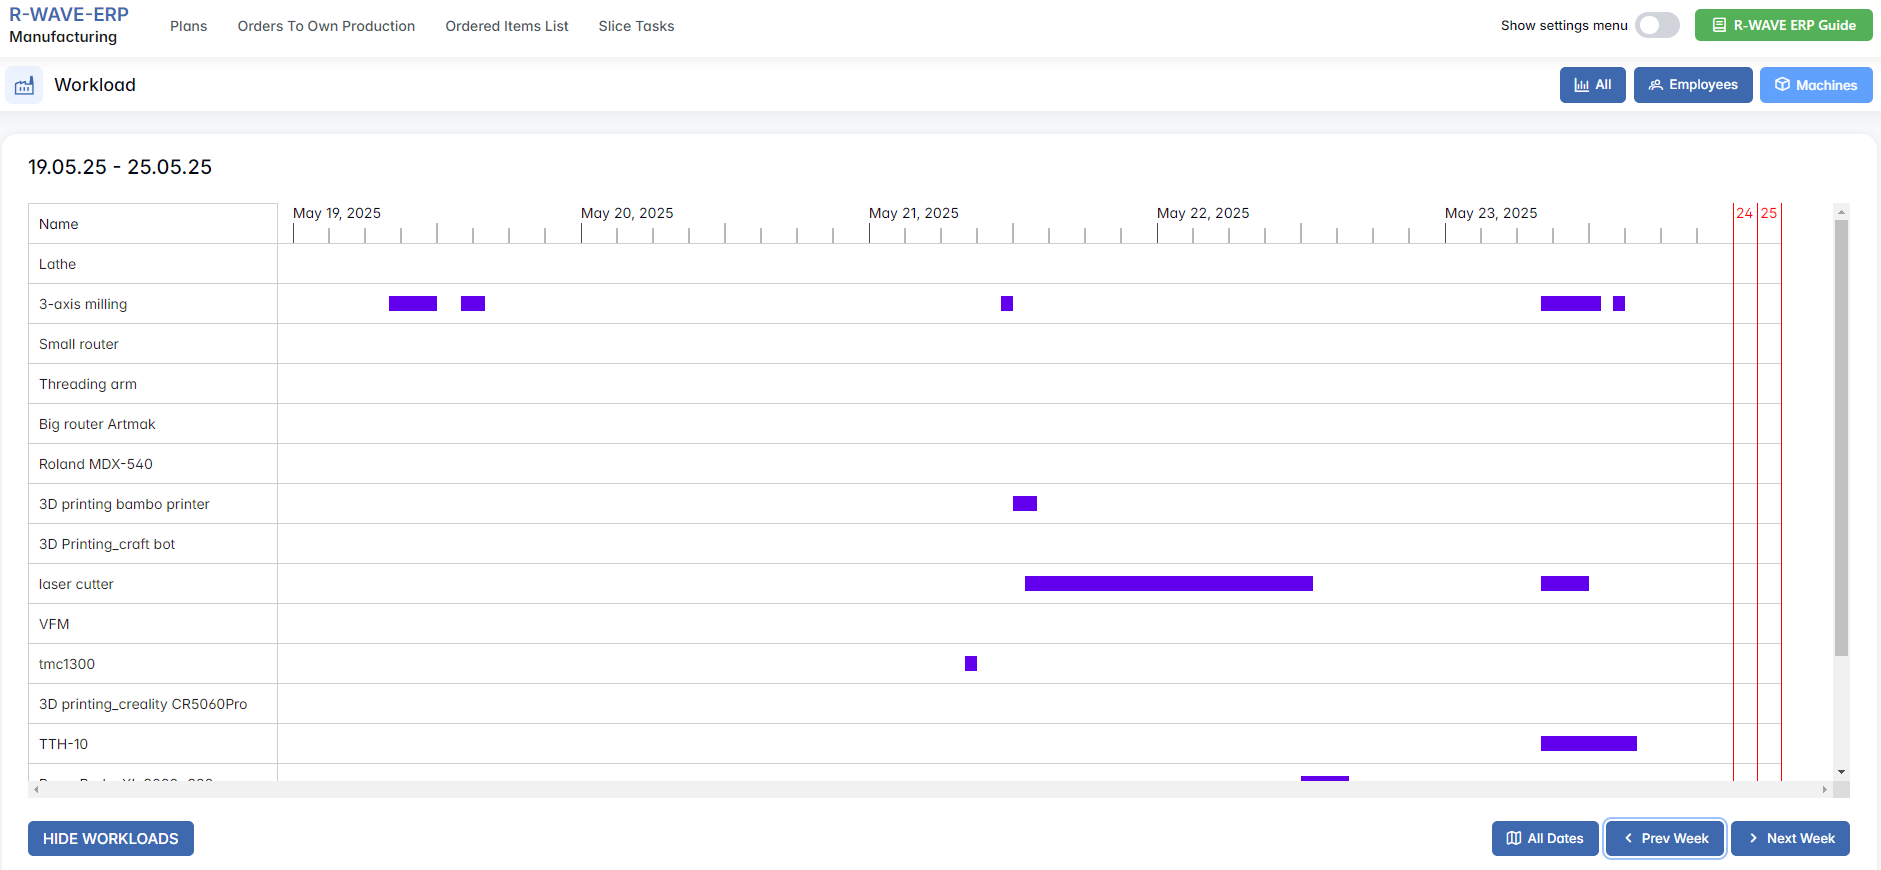The height and width of the screenshot is (870, 1881).
Task: Open Ordered Items List page
Action: coord(506,26)
